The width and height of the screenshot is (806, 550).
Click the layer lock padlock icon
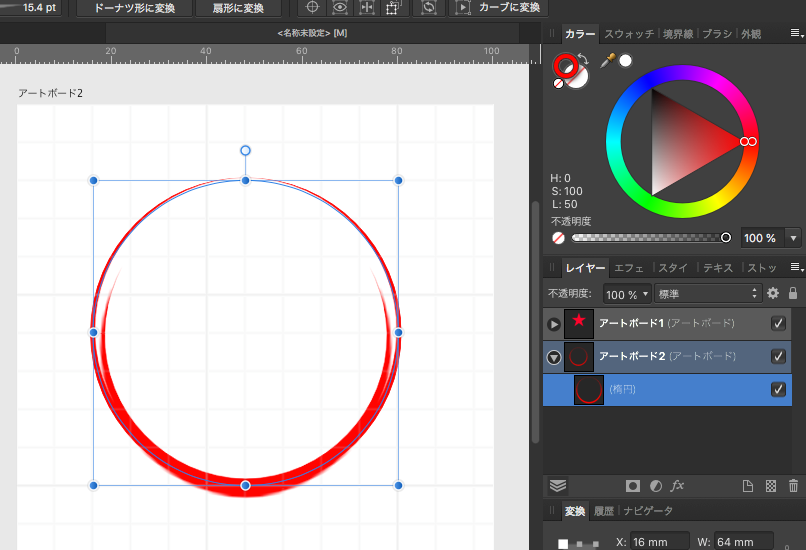(793, 294)
